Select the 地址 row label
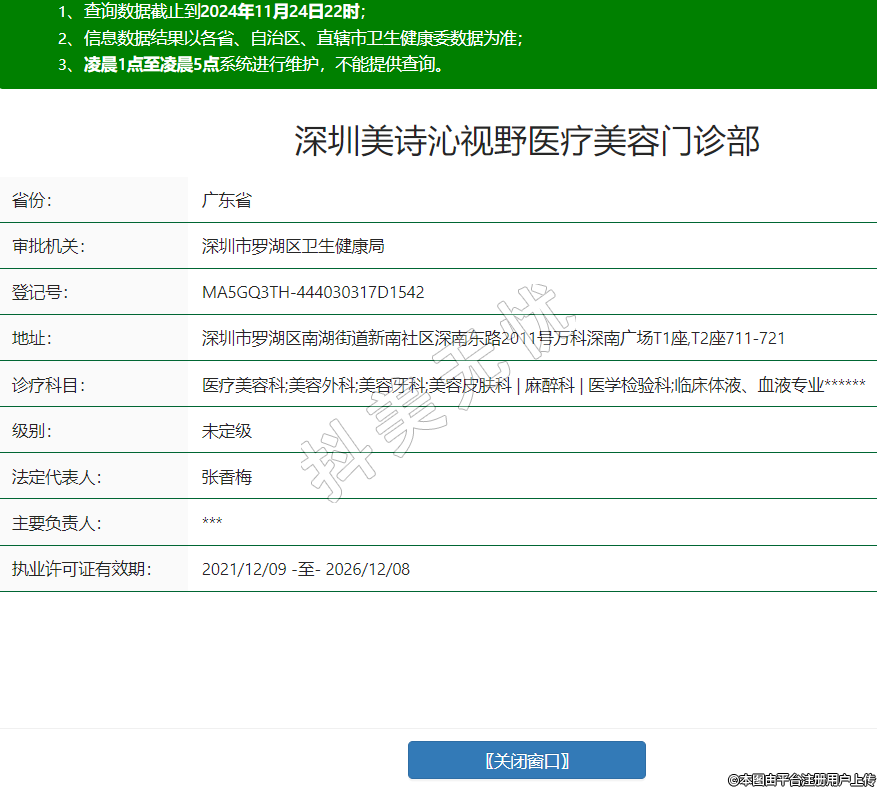Image resolution: width=877 pixels, height=787 pixels. click(31, 338)
